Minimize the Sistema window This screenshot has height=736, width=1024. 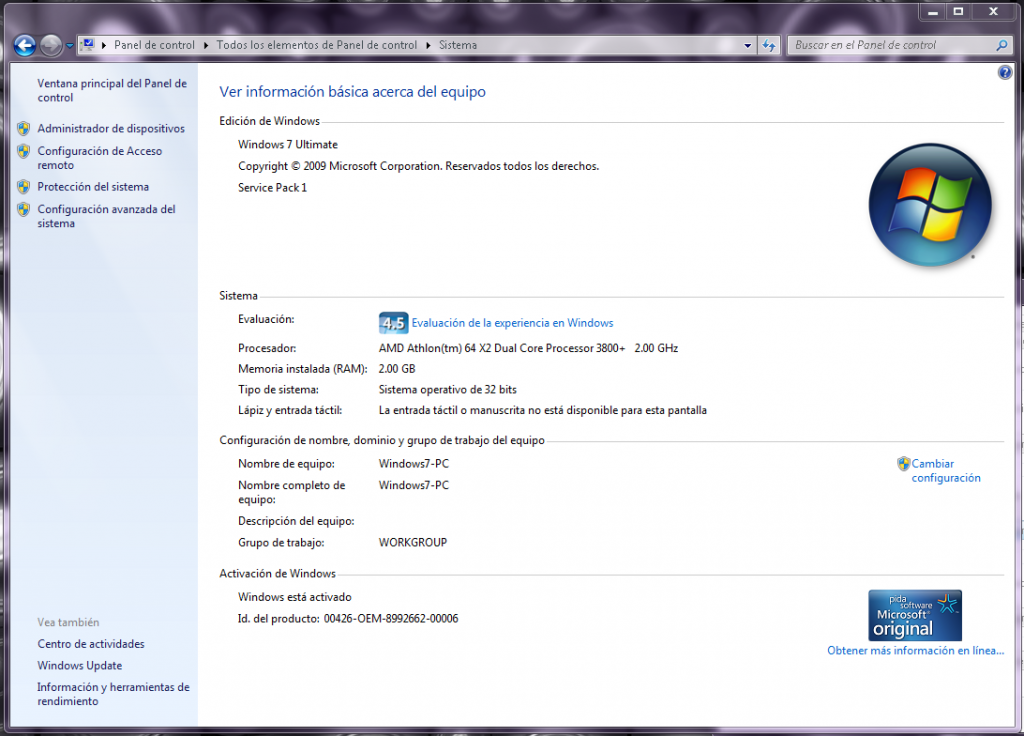point(933,12)
